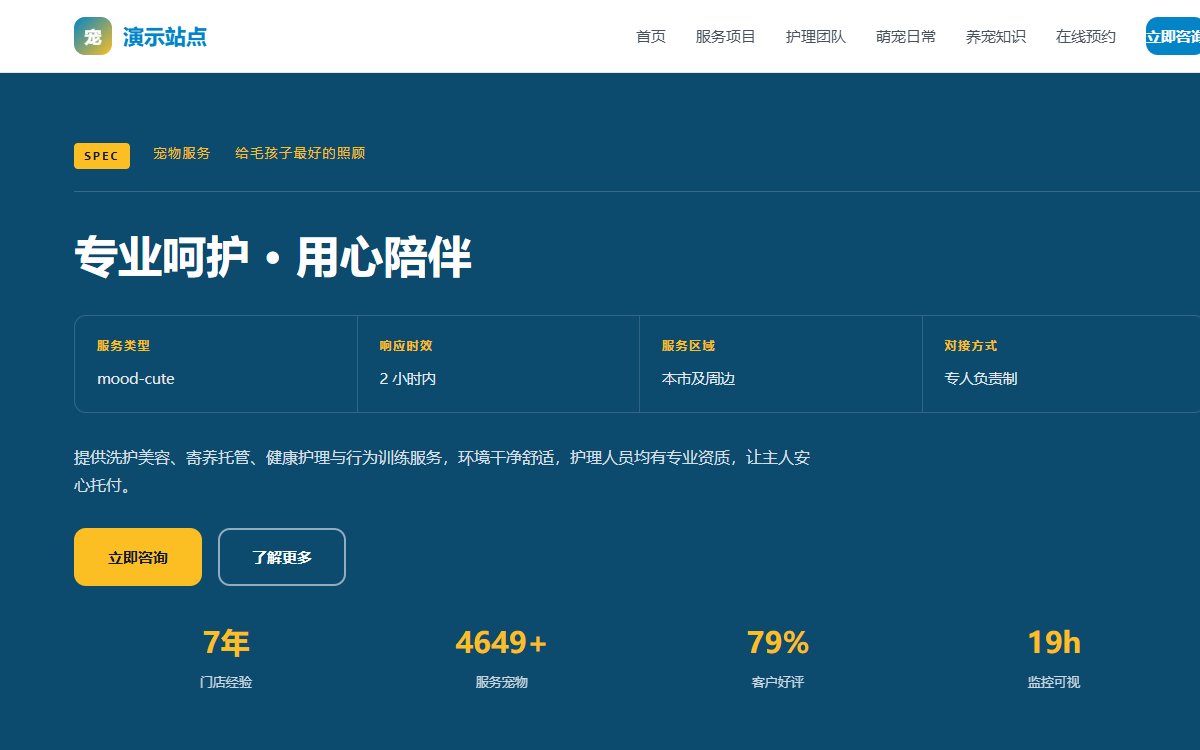The image size is (1200, 750).
Task: Open the 护理团队 nav item
Action: (816, 37)
